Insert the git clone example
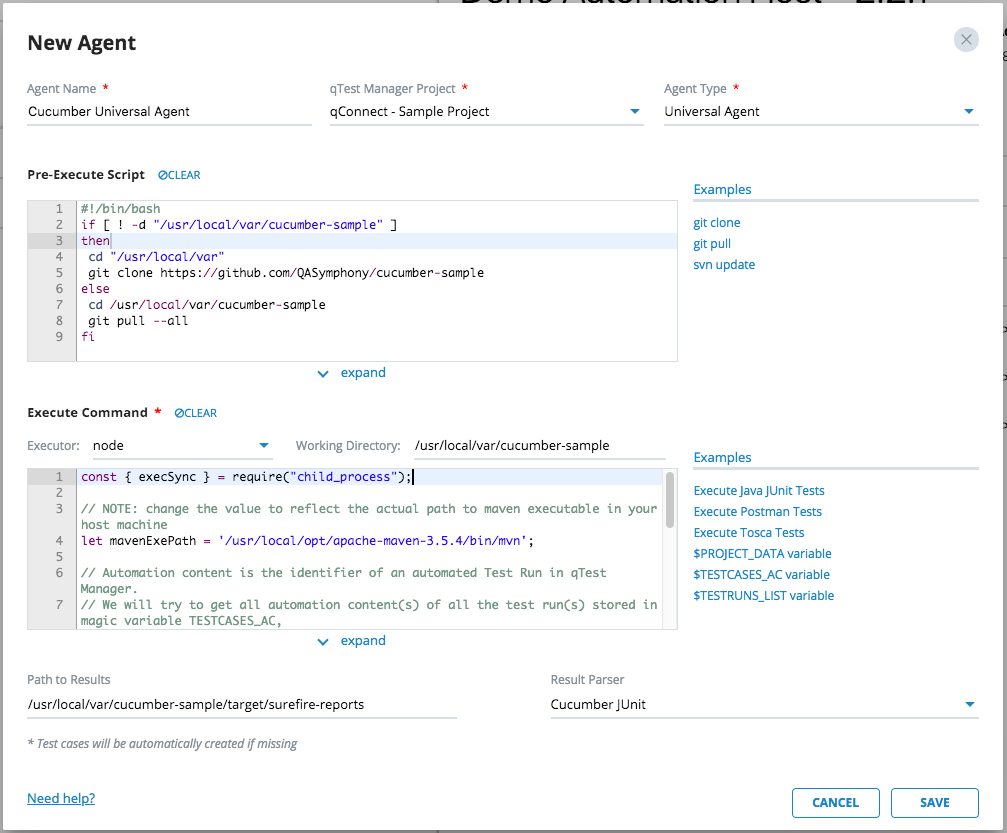The height and width of the screenshot is (833, 1007). 717,223
